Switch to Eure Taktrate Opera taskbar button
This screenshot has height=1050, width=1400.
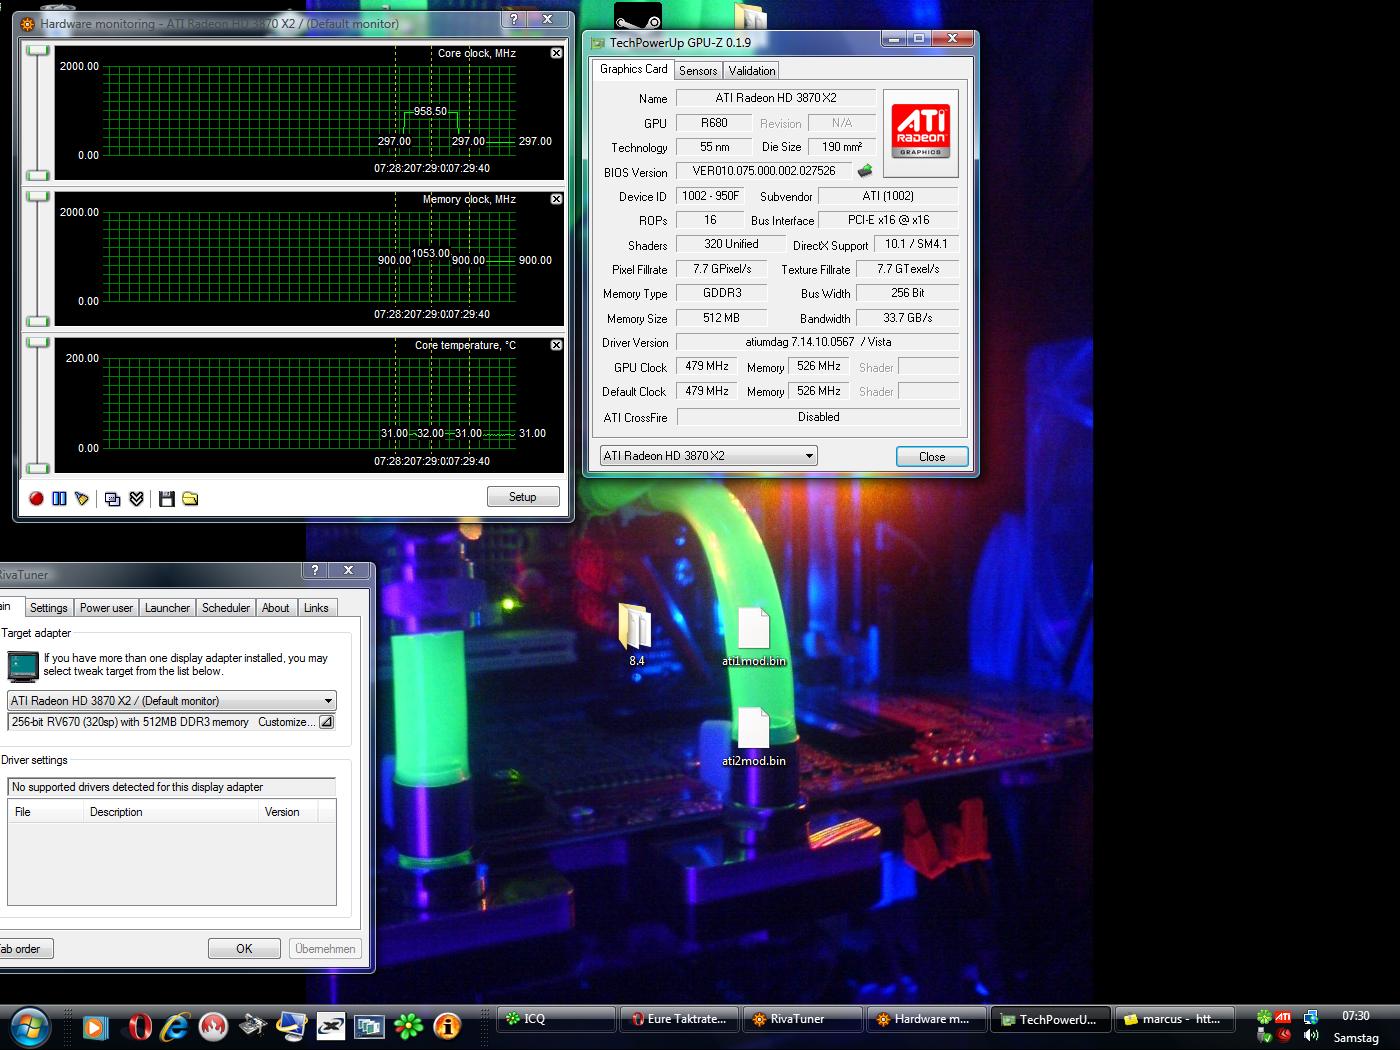[680, 1019]
